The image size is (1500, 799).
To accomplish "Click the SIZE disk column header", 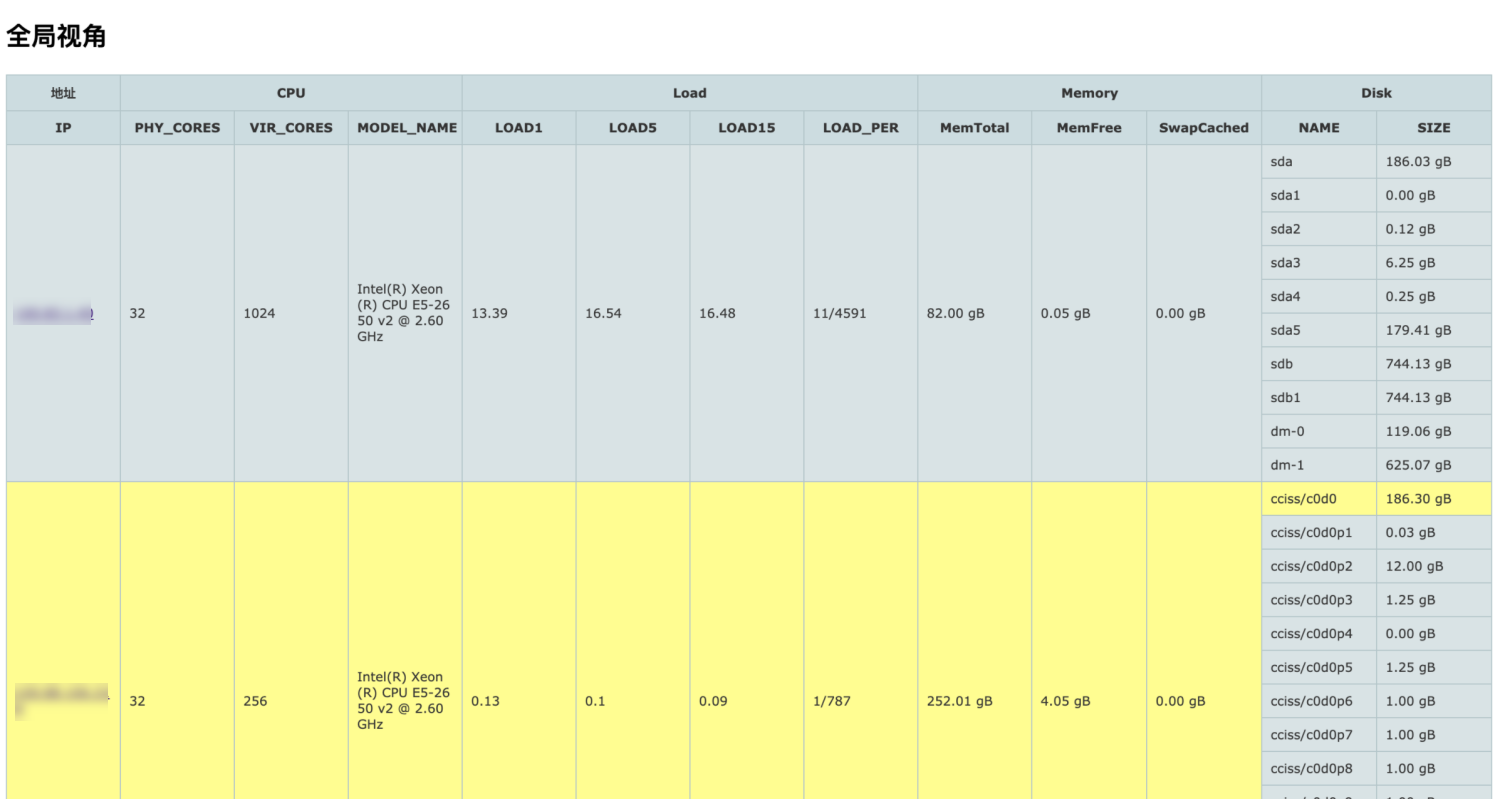I will coord(1434,128).
